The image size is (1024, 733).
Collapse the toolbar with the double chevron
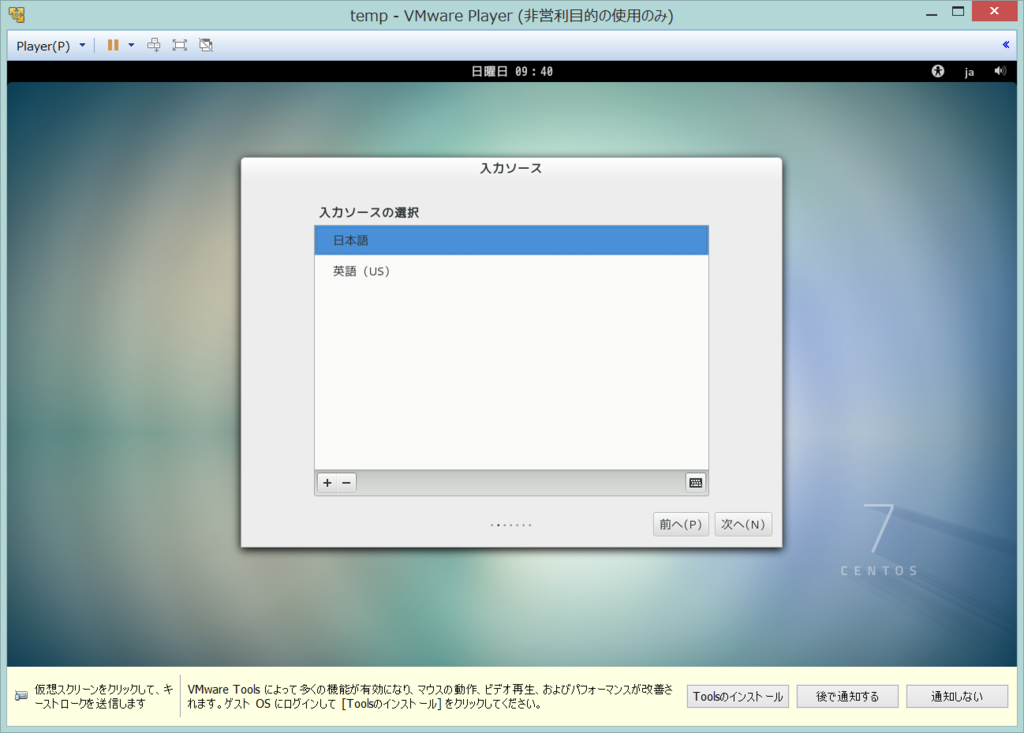[1006, 44]
